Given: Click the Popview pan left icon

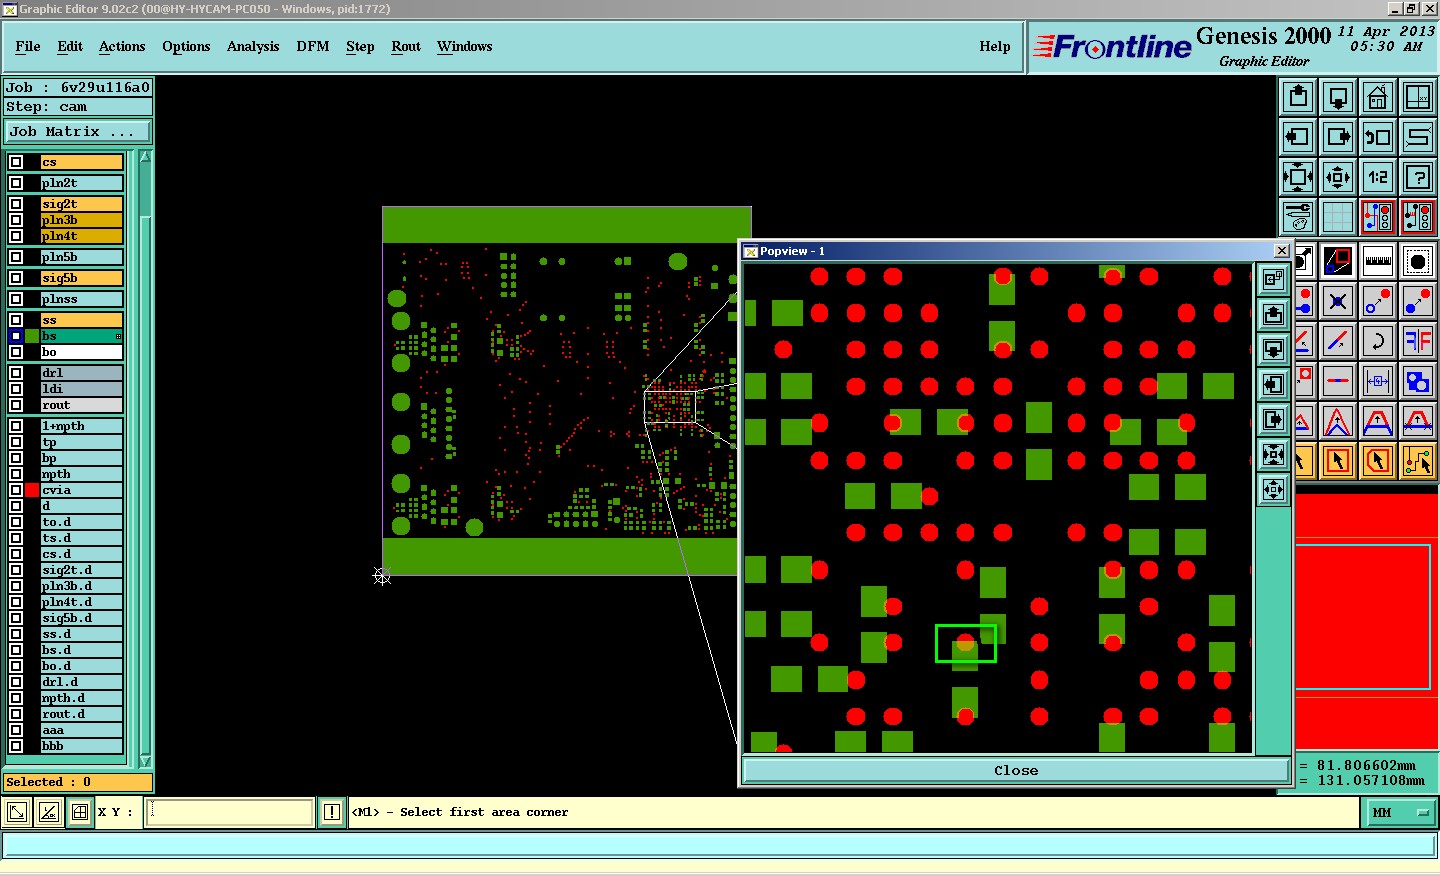Looking at the screenshot, I should pyautogui.click(x=1273, y=385).
